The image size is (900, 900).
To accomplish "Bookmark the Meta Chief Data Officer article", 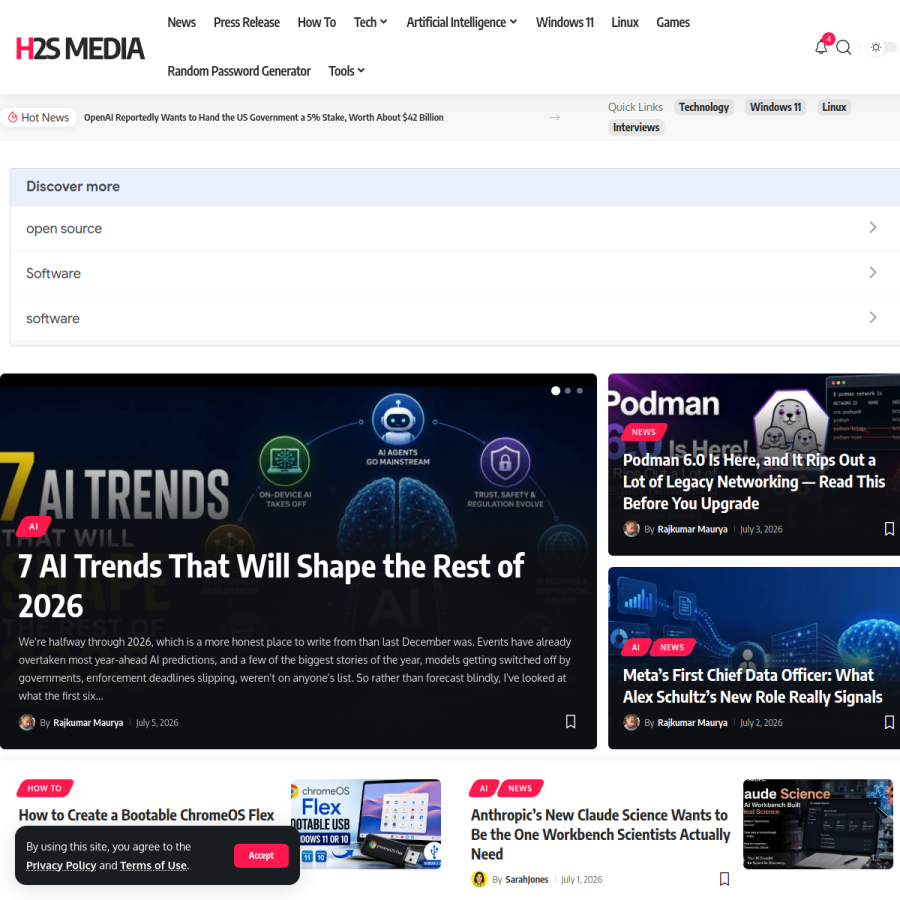I will 889,722.
